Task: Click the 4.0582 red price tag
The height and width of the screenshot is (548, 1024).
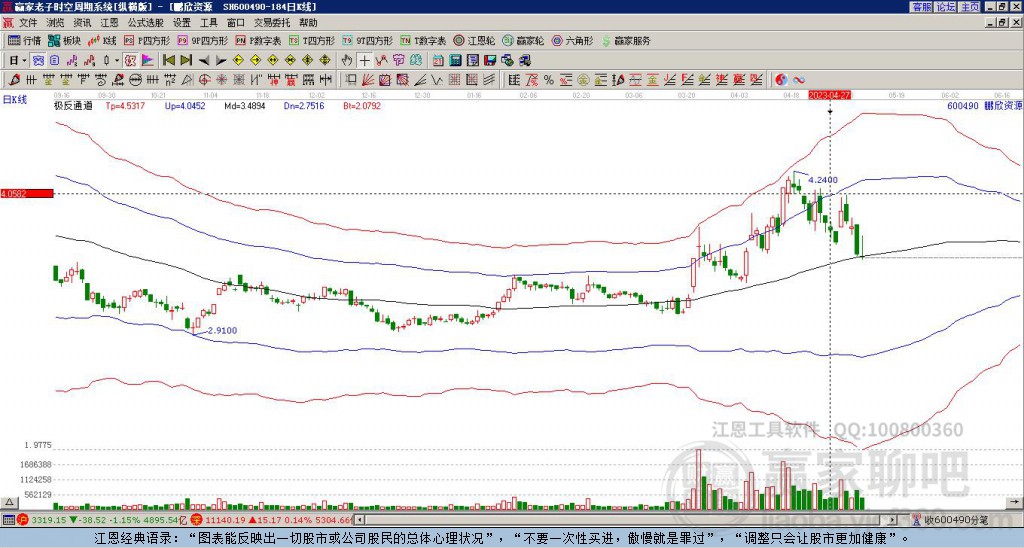Action: point(27,194)
